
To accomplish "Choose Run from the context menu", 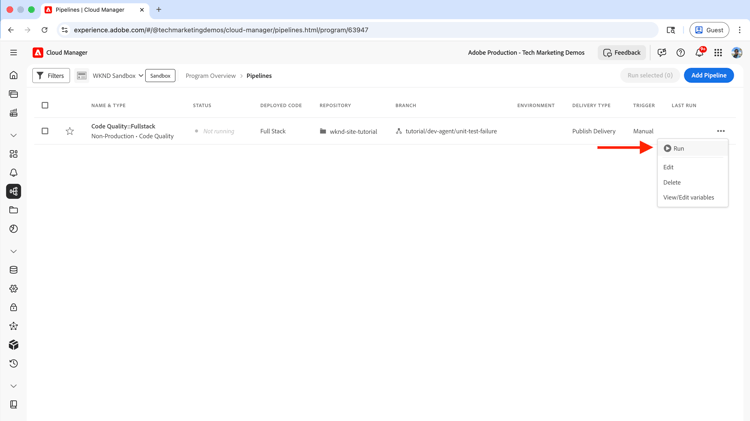I will coord(693,148).
